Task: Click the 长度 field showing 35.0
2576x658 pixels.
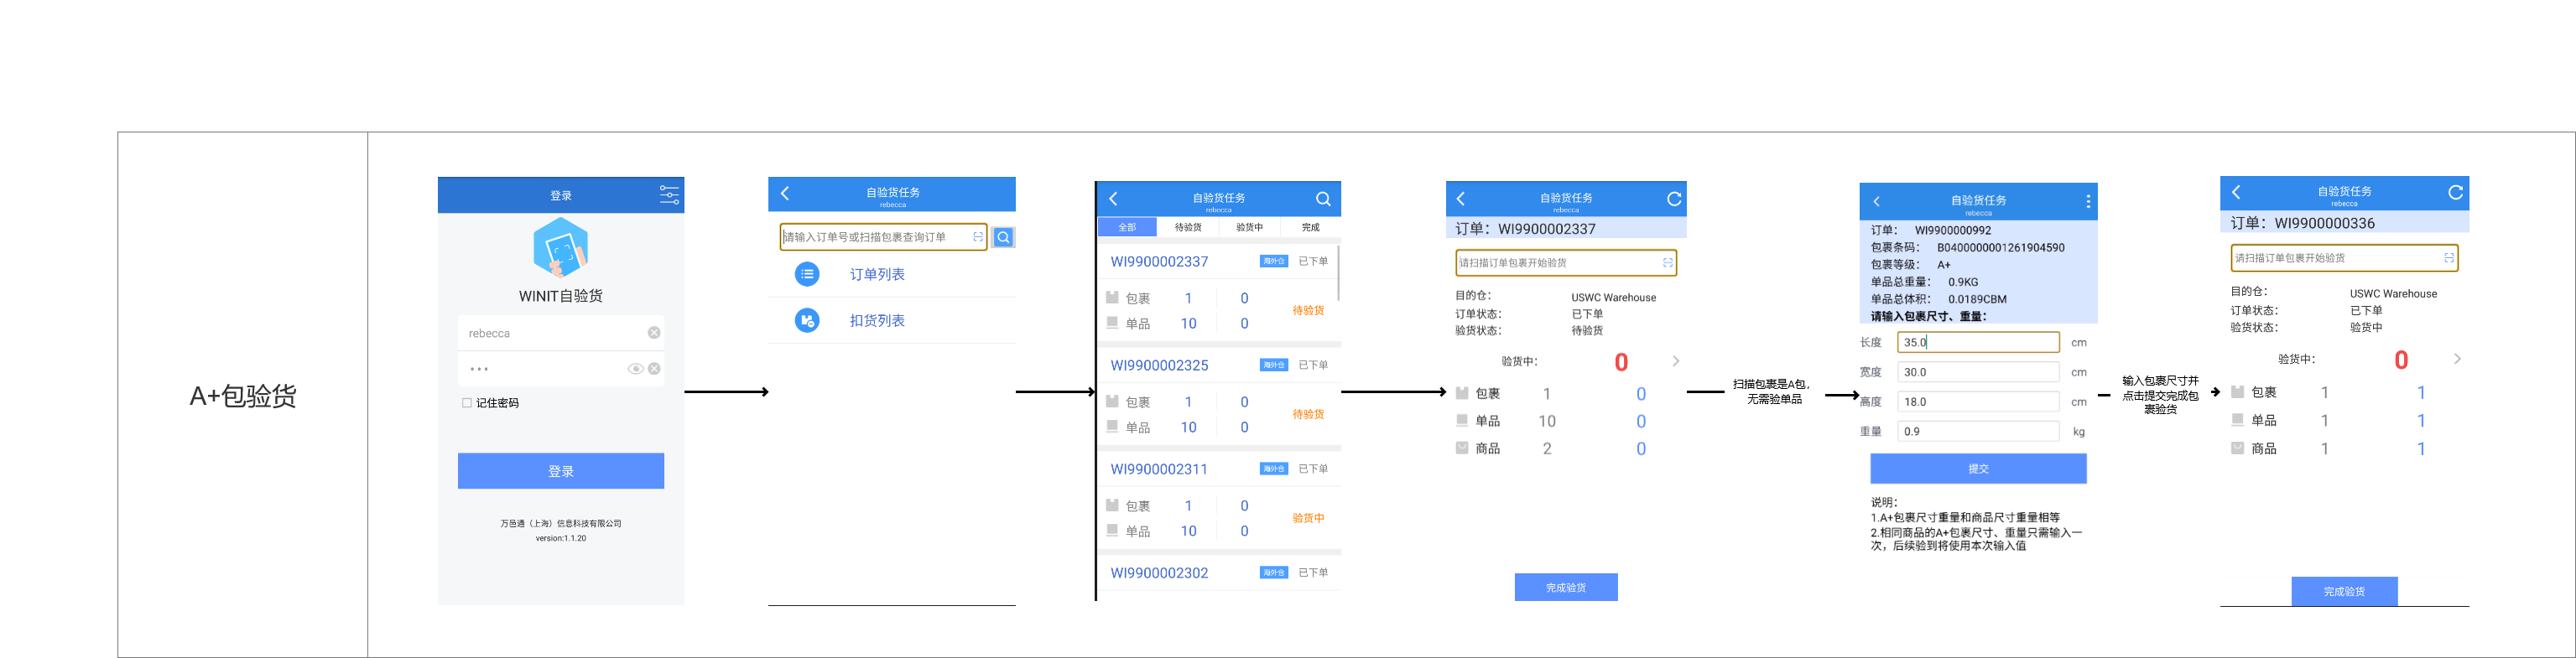Action: tap(1978, 342)
